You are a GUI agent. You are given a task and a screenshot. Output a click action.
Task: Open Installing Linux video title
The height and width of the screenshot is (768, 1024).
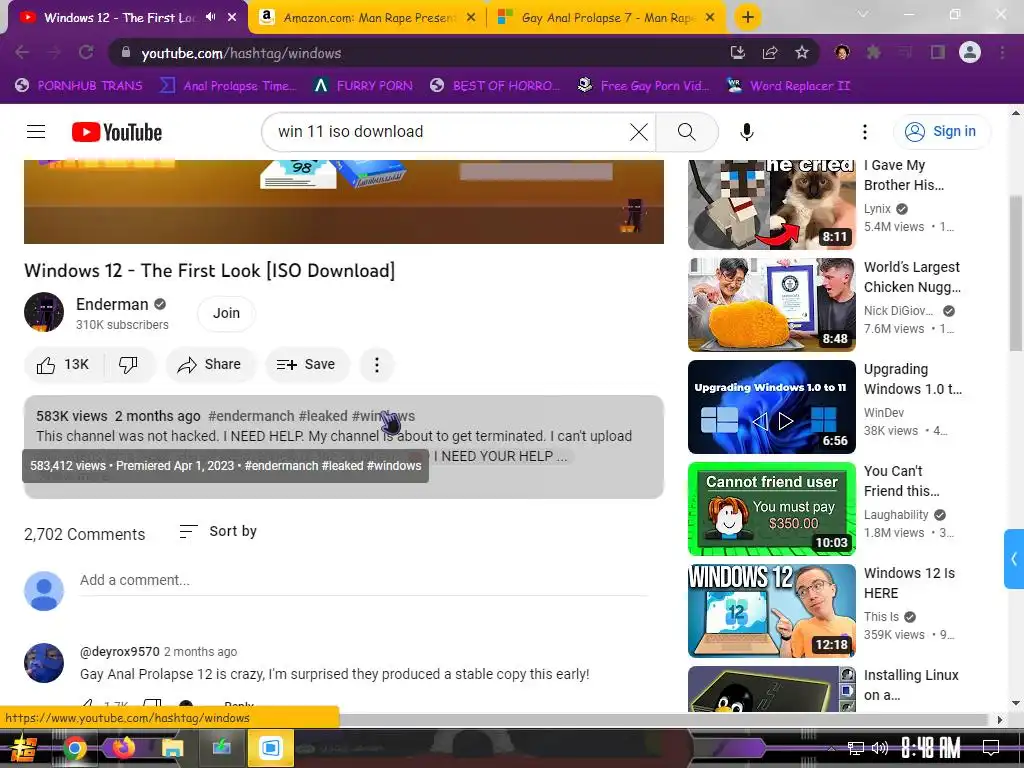click(911, 684)
